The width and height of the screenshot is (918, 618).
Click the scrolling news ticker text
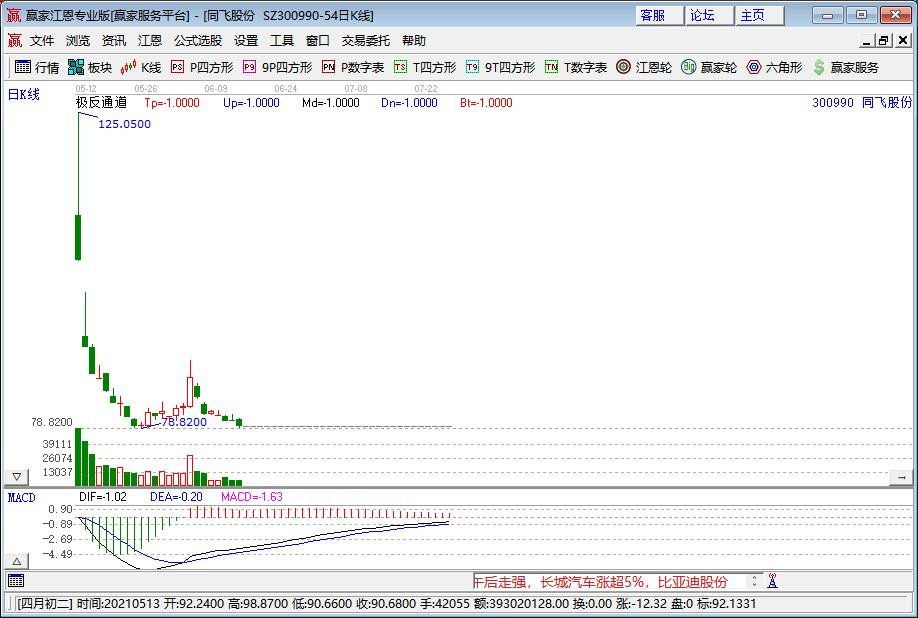(601, 582)
